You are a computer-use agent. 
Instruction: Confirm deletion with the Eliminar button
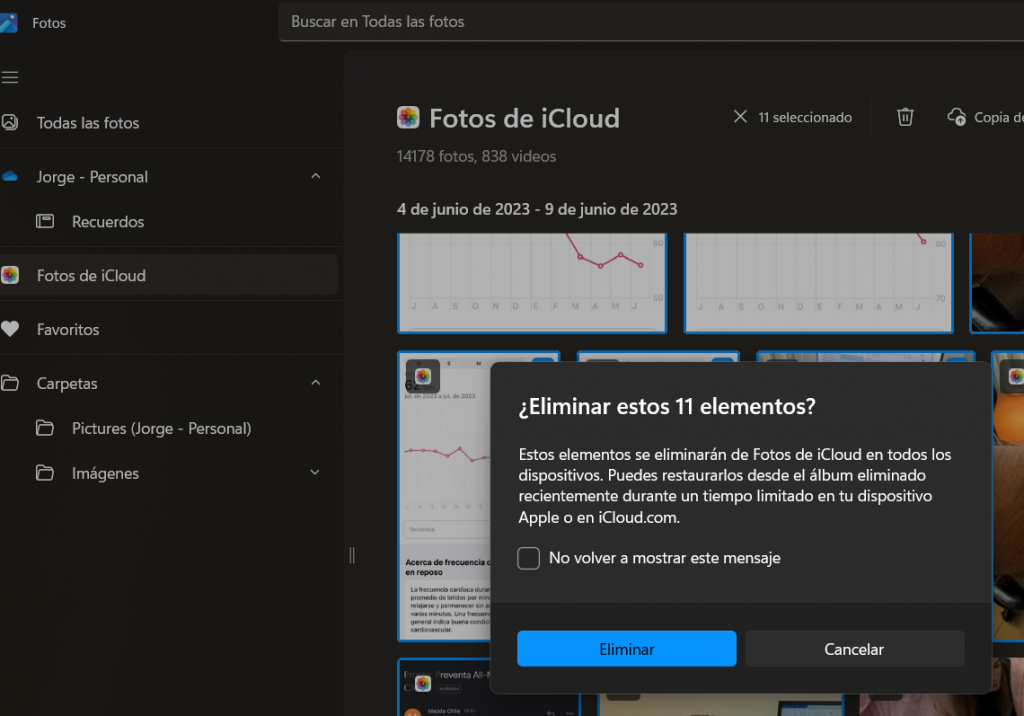click(626, 649)
